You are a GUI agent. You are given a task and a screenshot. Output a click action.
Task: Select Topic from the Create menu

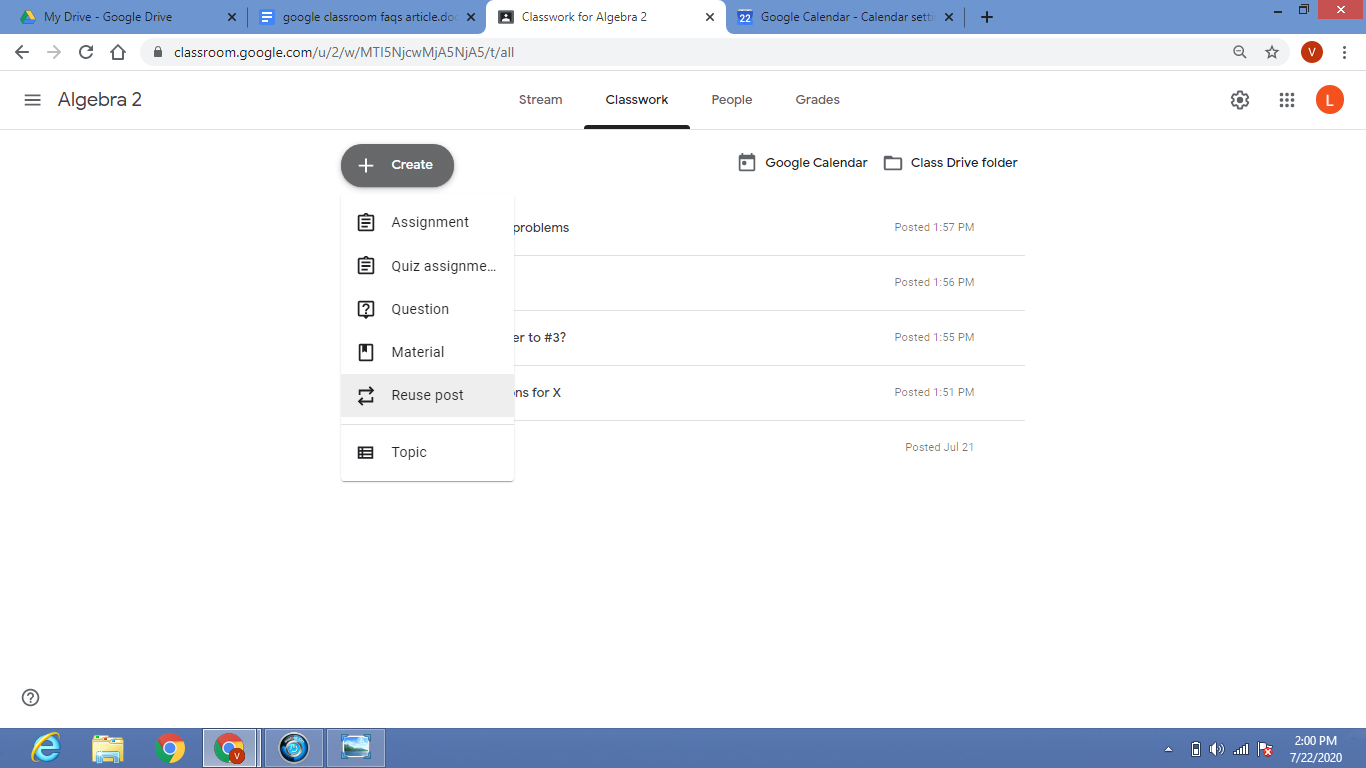point(427,452)
